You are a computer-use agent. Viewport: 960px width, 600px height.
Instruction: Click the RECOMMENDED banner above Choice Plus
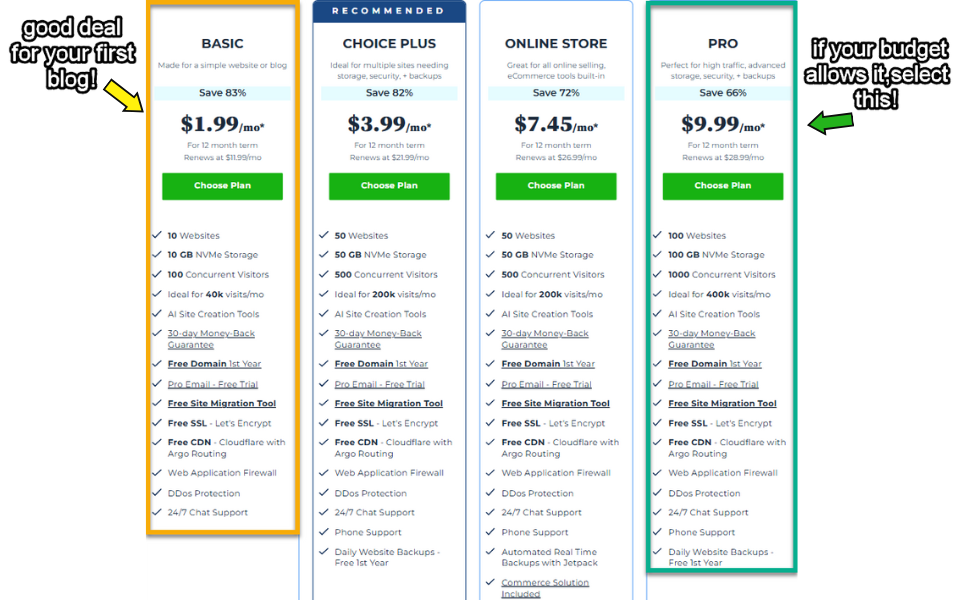(x=389, y=11)
